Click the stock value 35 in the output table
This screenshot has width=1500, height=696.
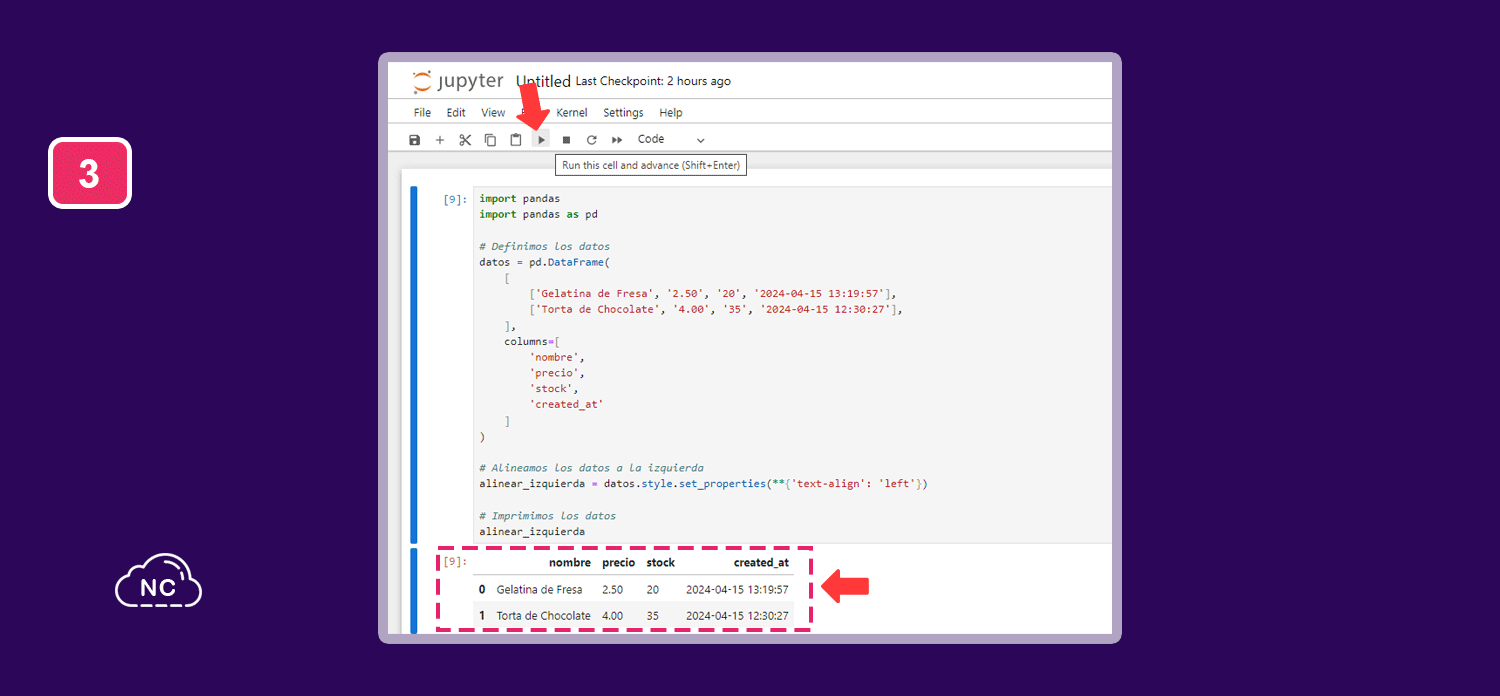tap(653, 616)
